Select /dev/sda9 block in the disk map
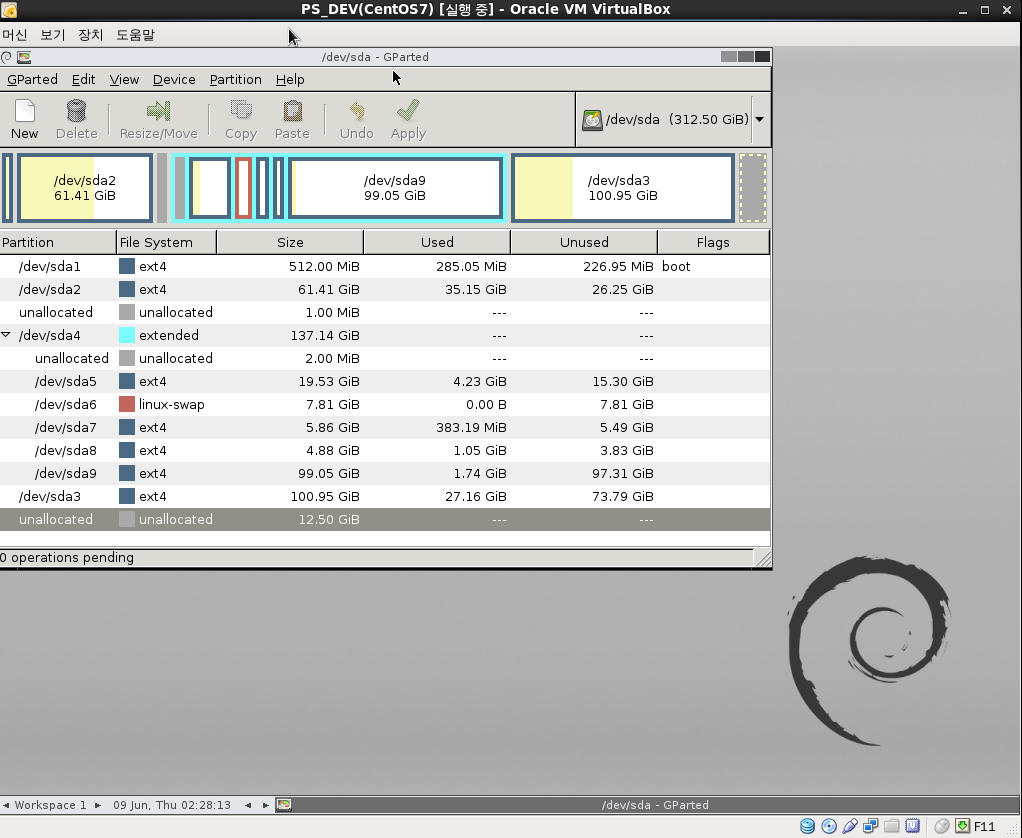1022x838 pixels. click(396, 188)
